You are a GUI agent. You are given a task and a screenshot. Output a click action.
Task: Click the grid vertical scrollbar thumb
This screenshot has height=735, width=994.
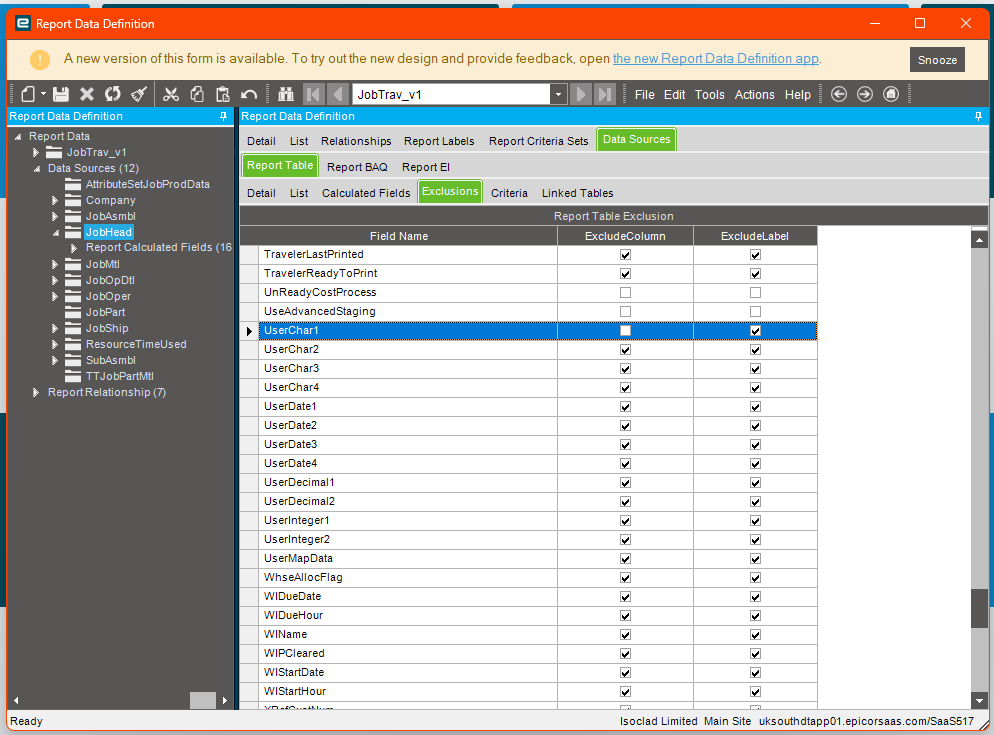click(979, 608)
